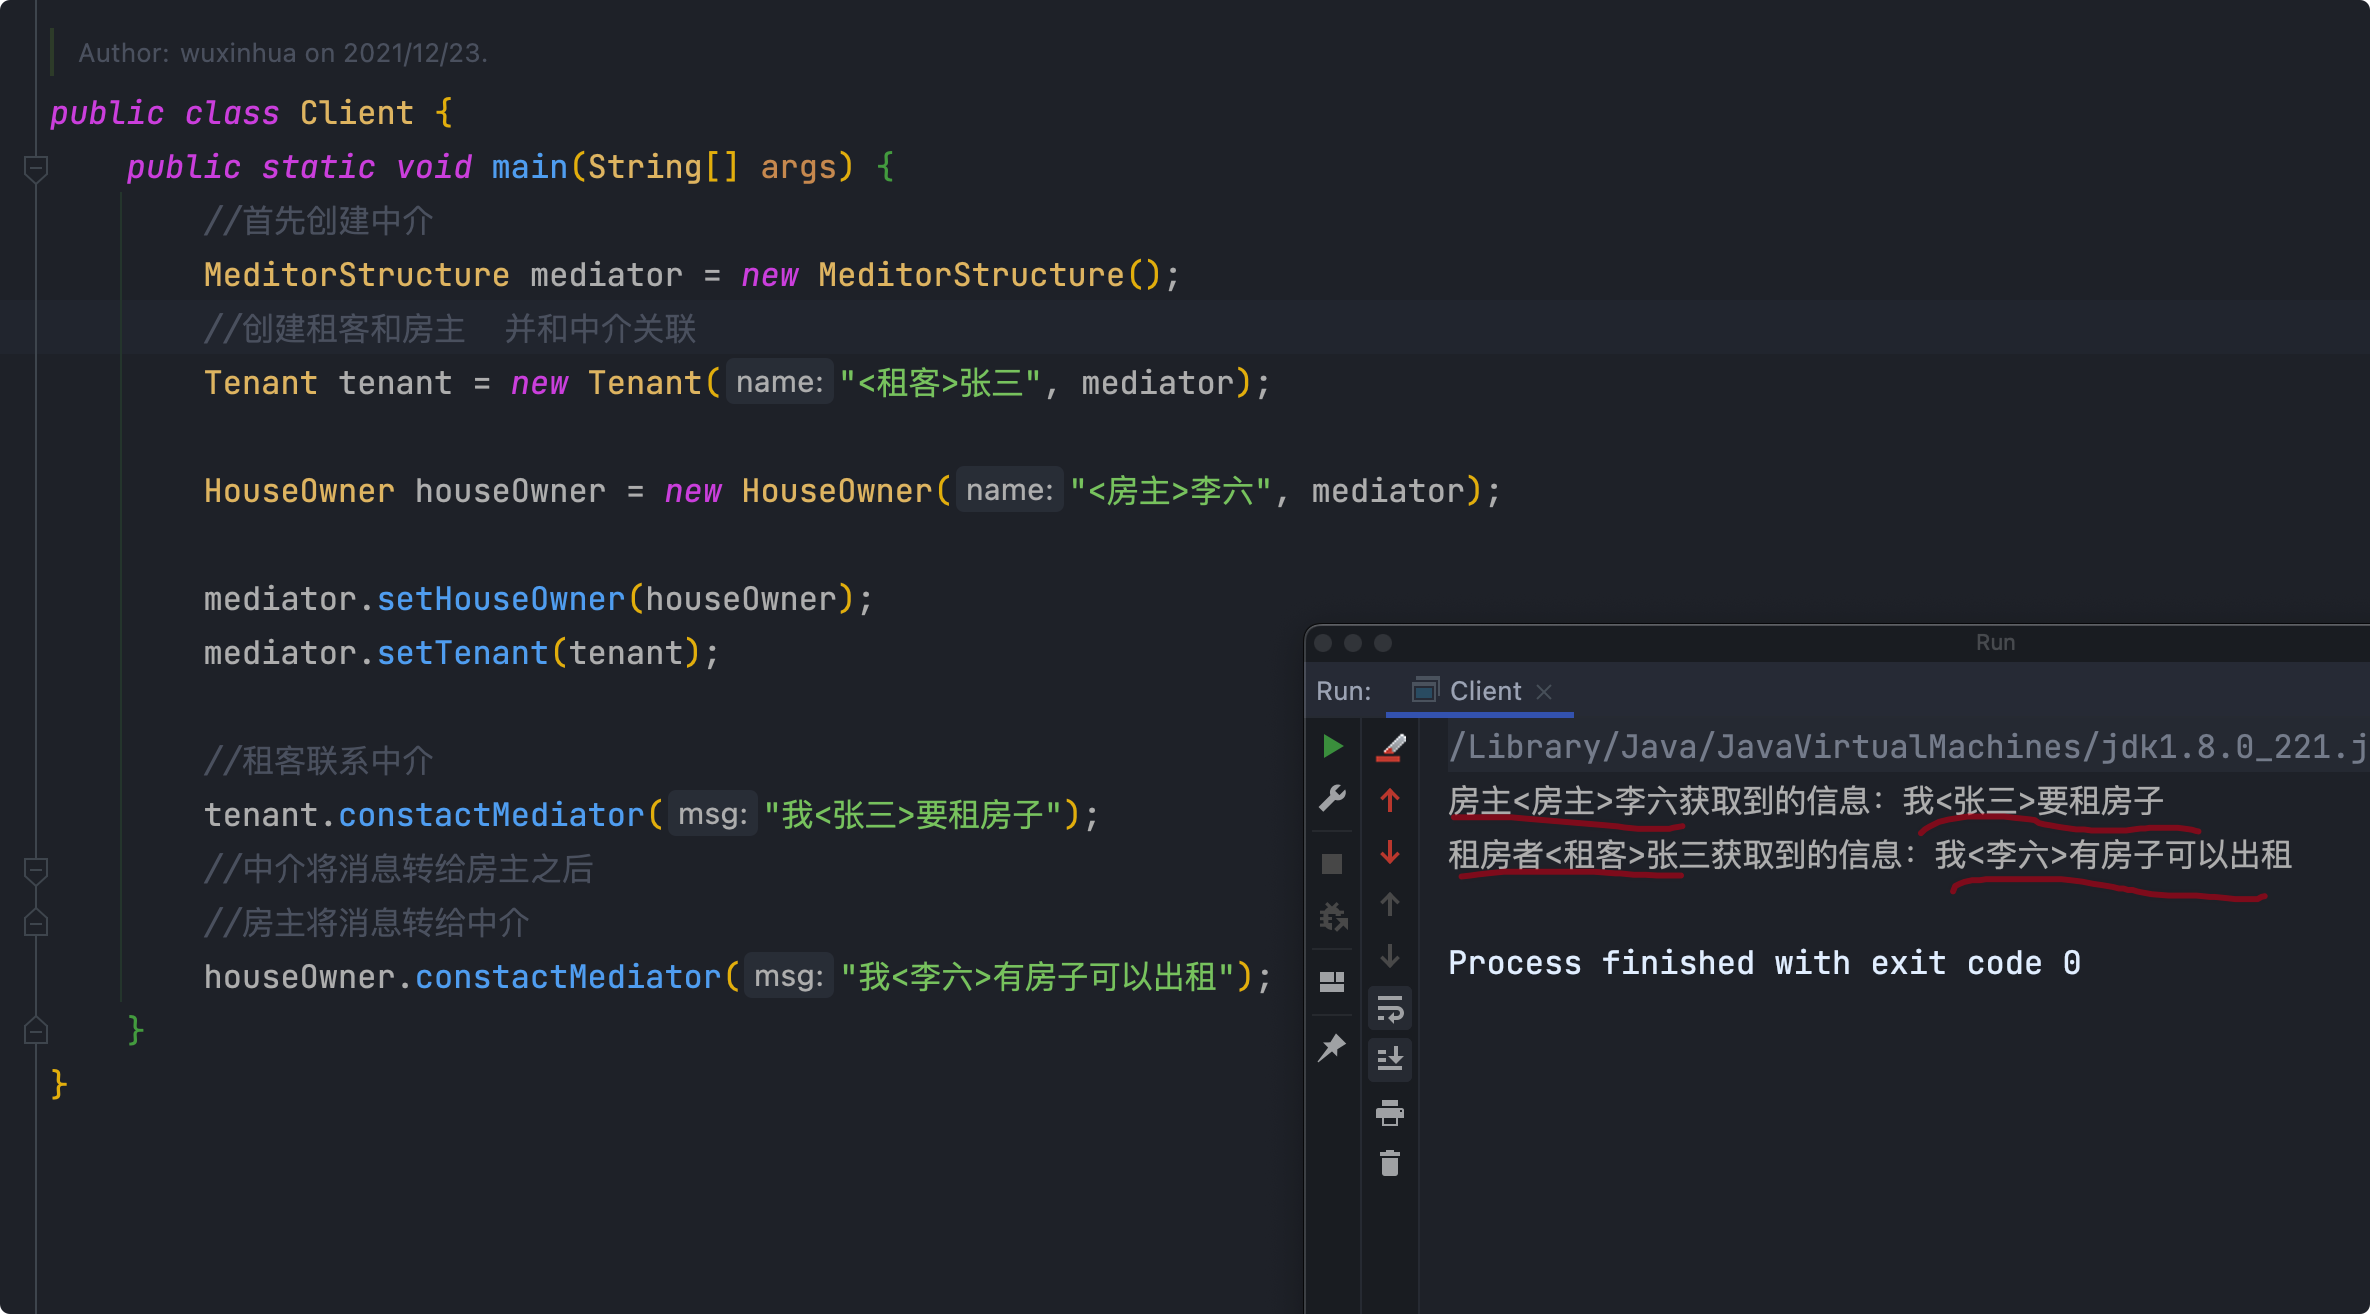Viewport: 2370px width, 1314px height.
Task: Click the gray Stop process square
Action: click(1332, 864)
